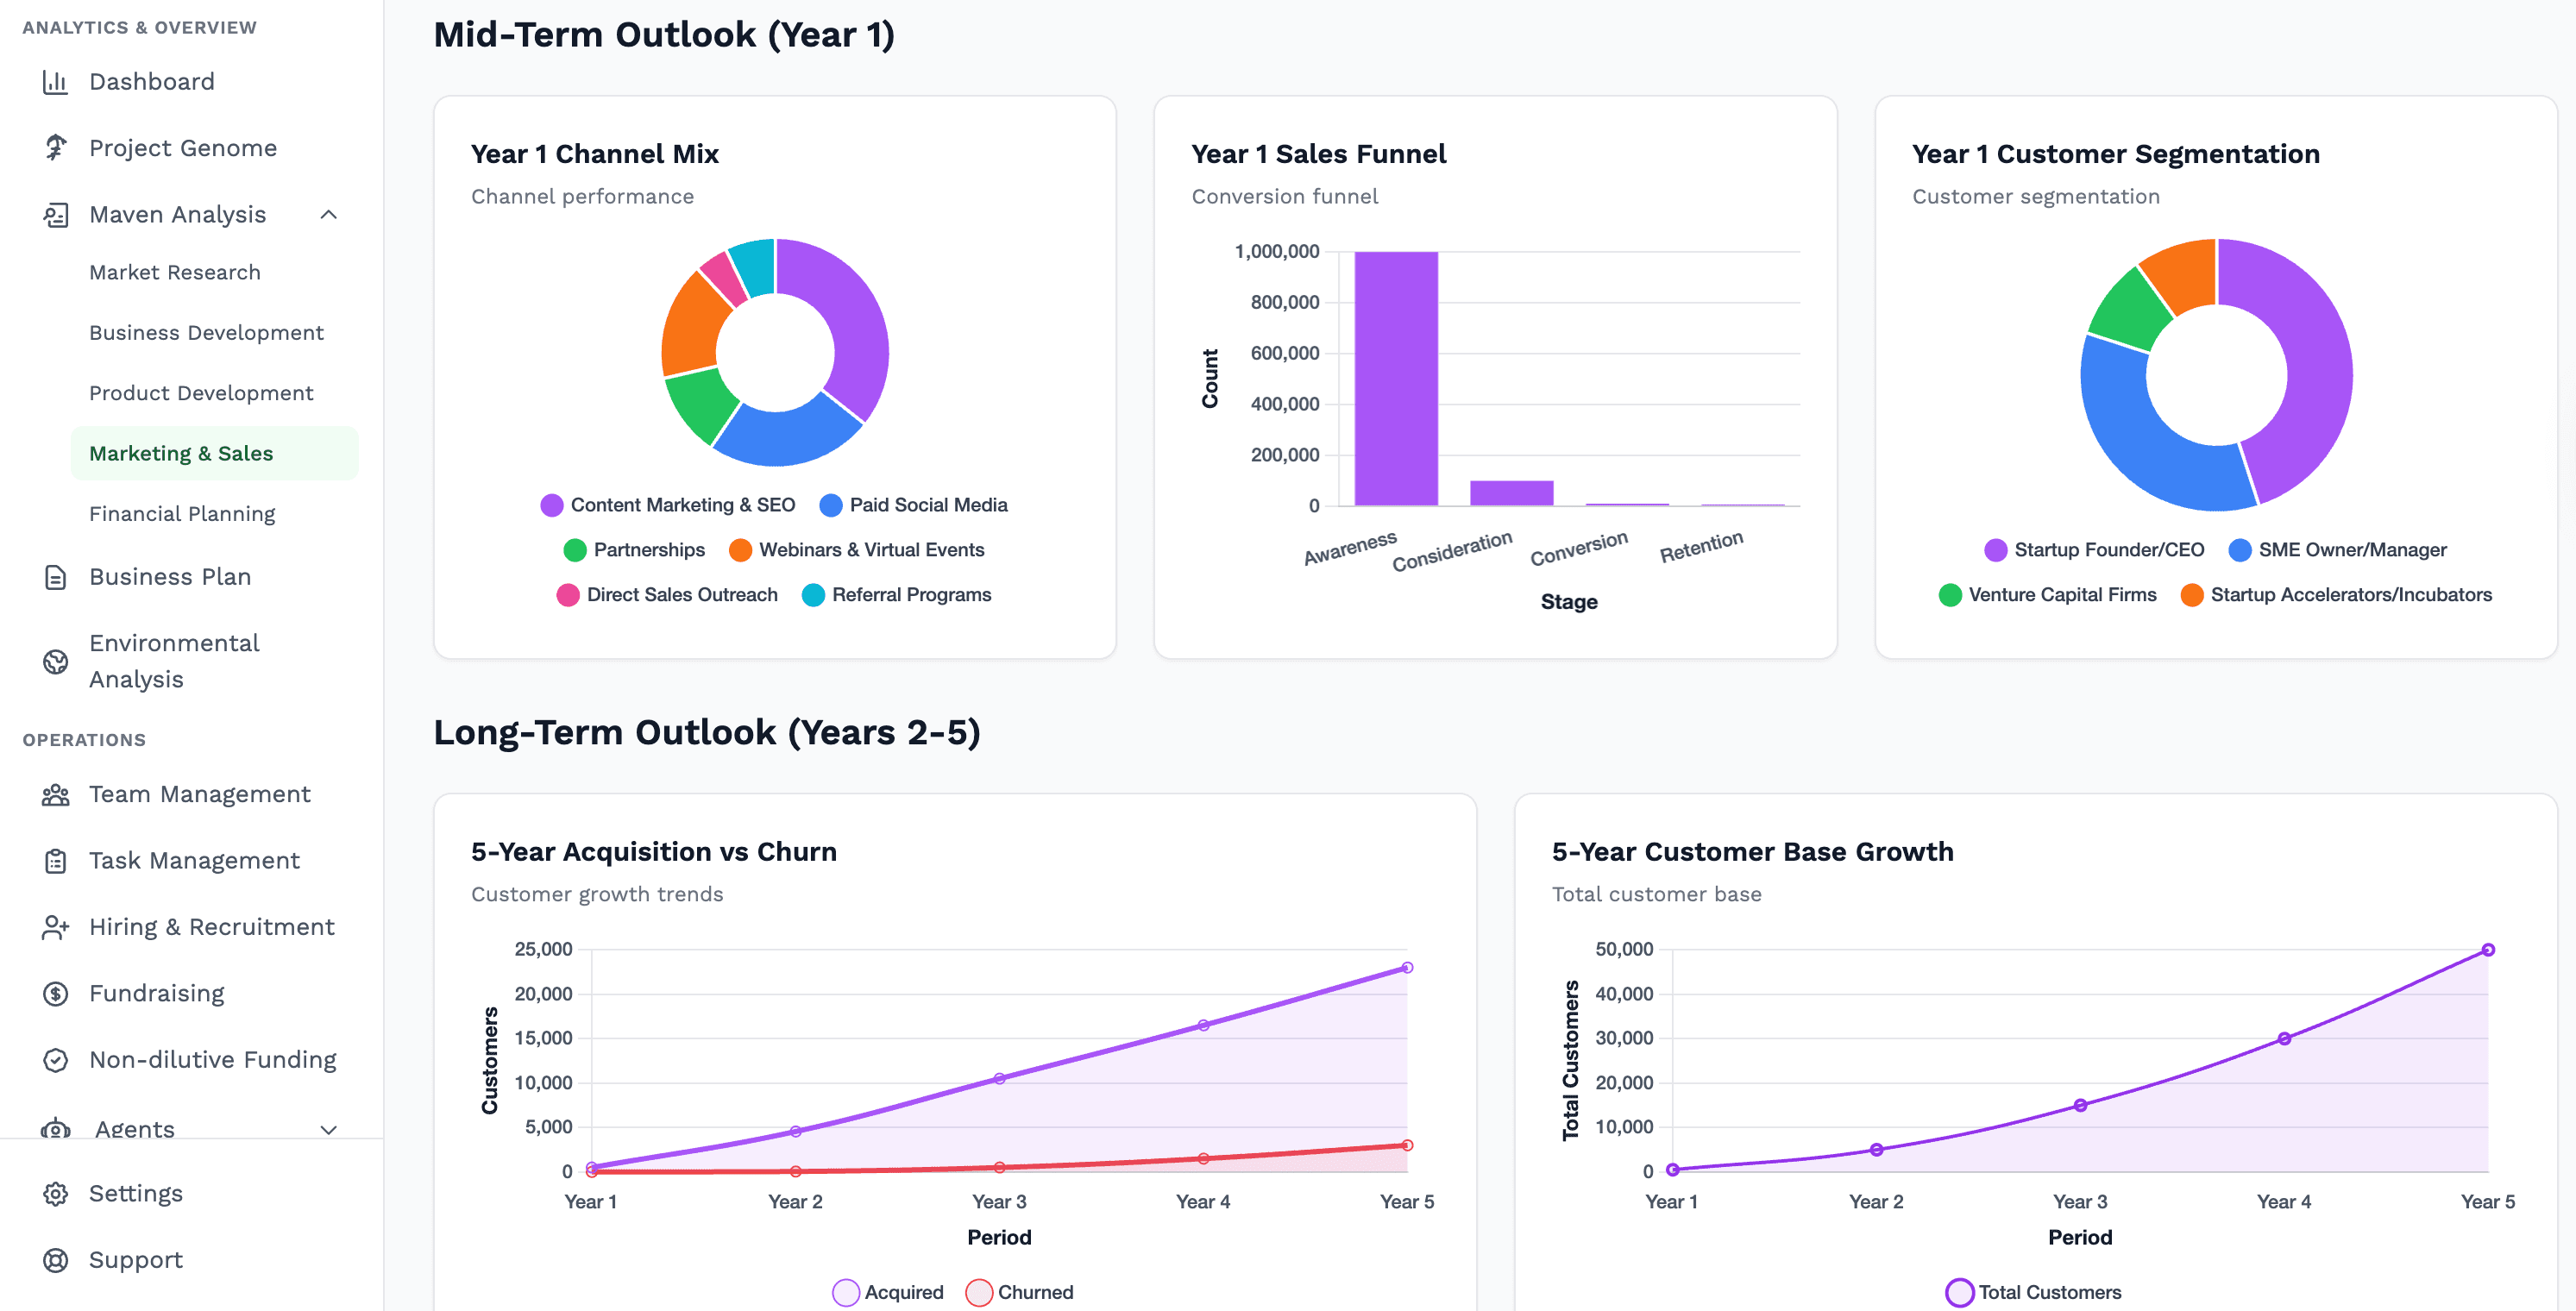
Task: Click the Dashboard bar chart icon
Action: tap(55, 82)
